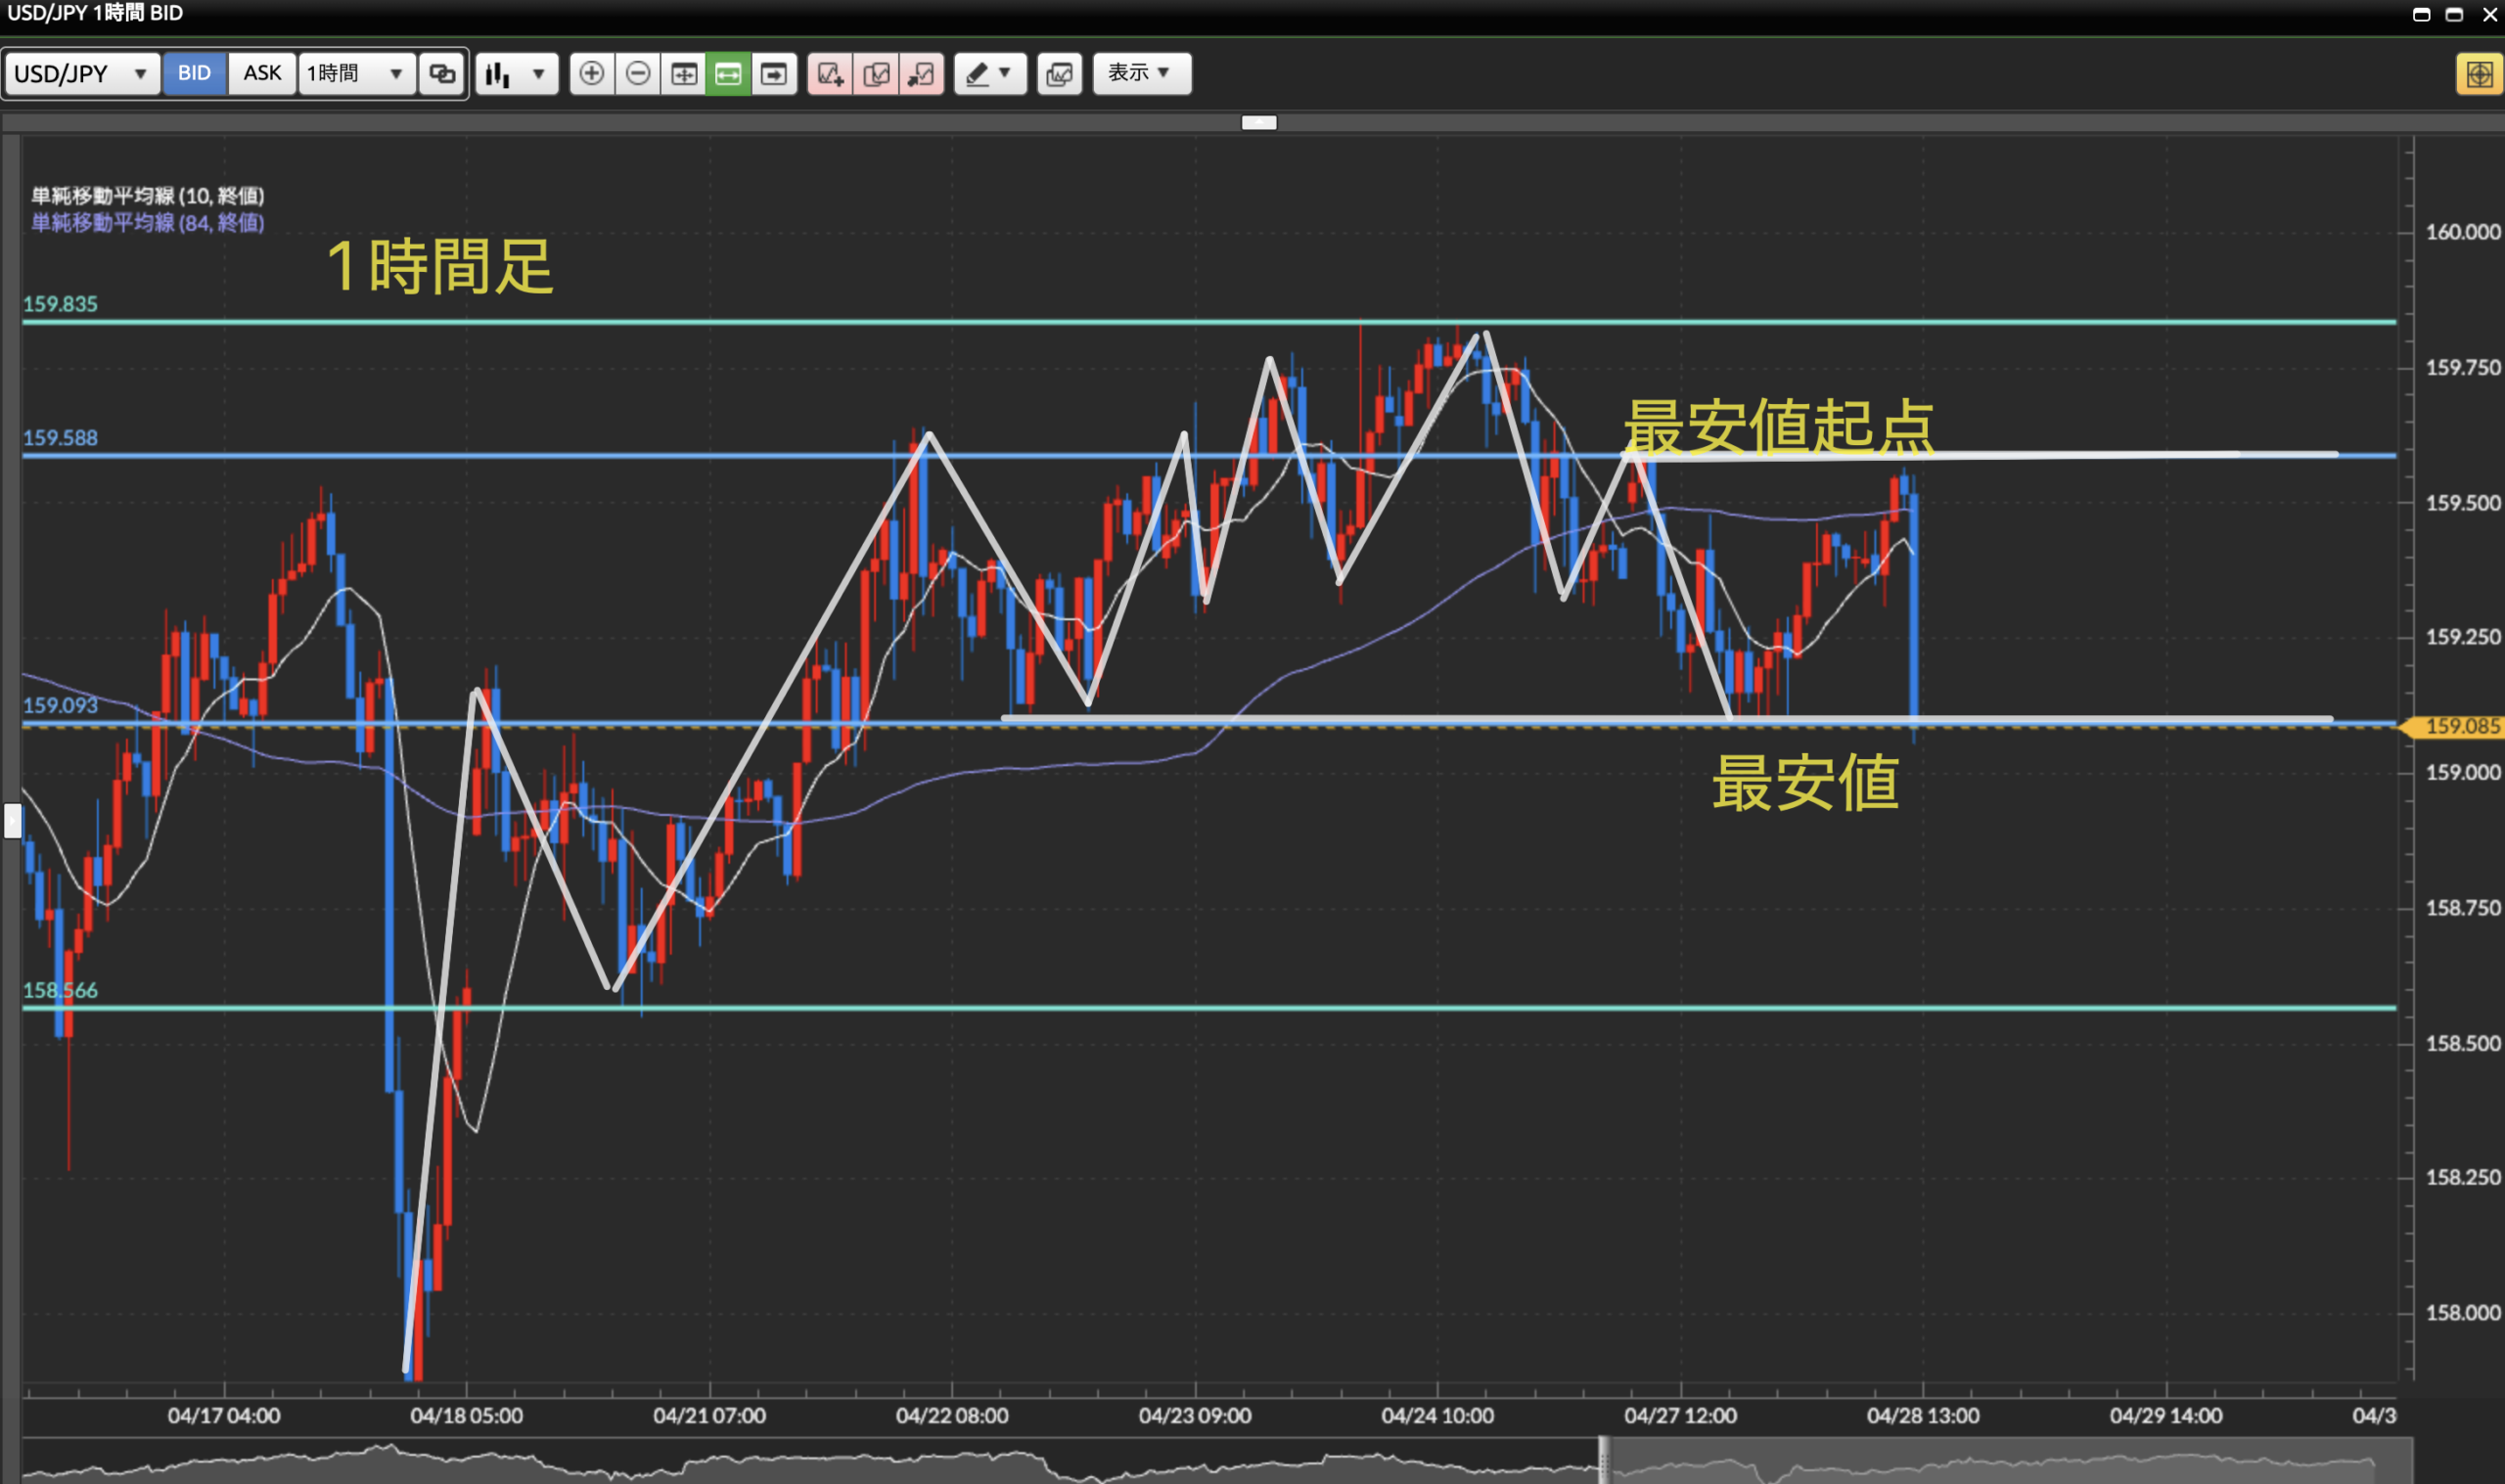Open the candlestick chart type dropdown

pos(516,74)
